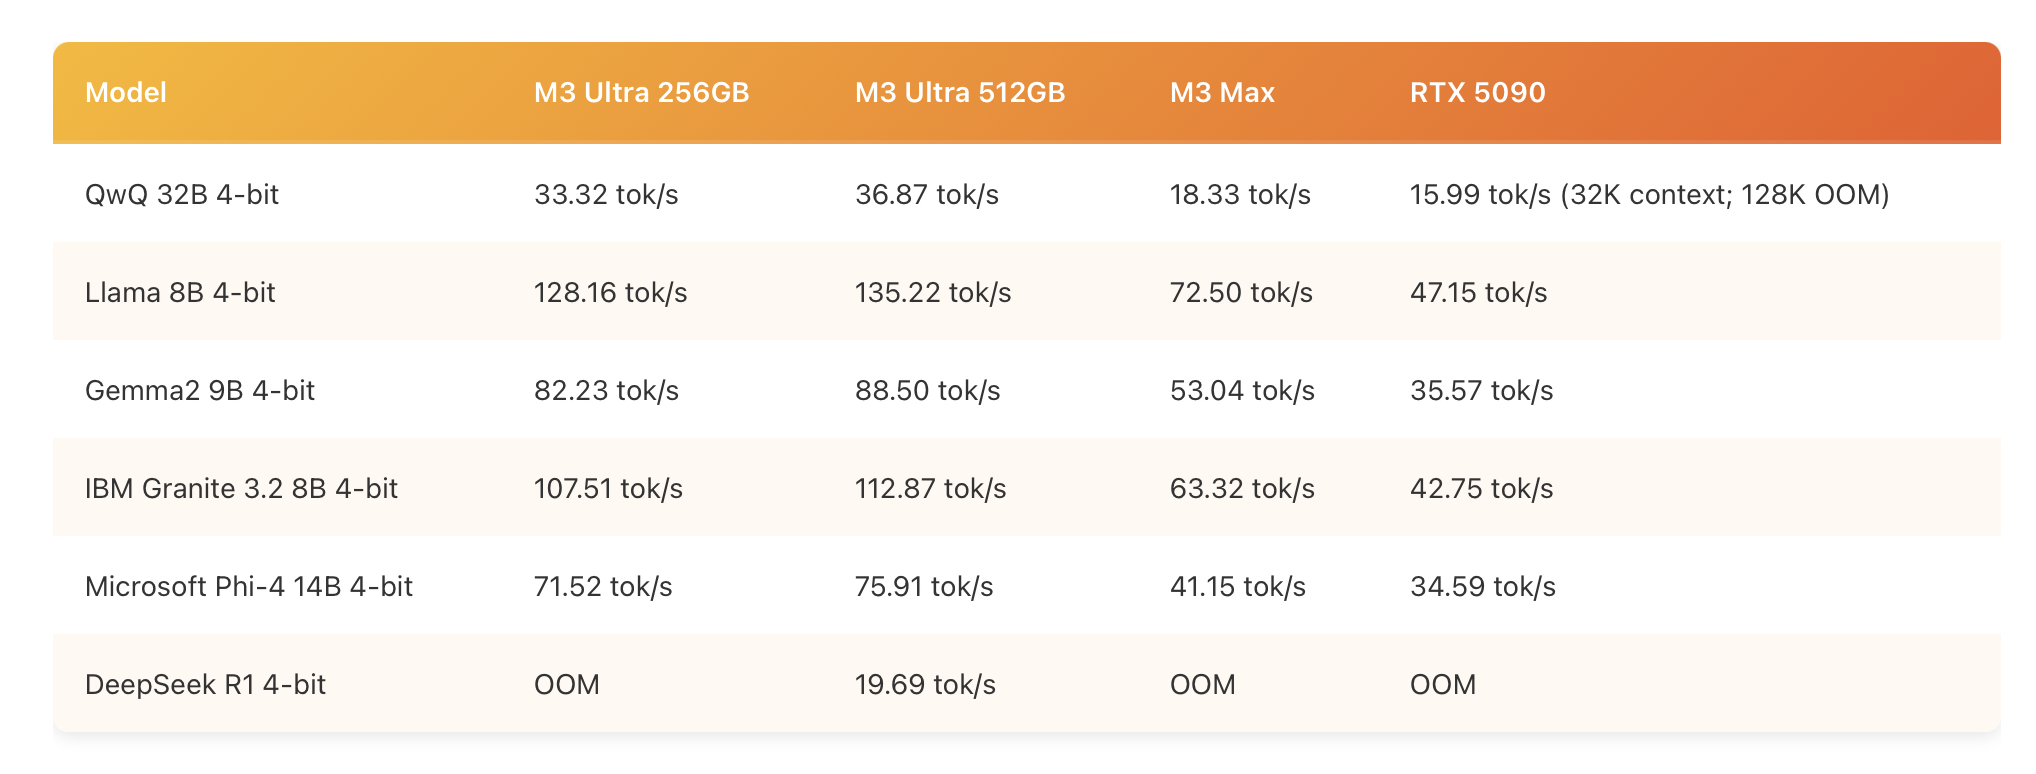Click the 15.99 tok/s 32K context cell
Screen dimensions: 2036x774
(x=1649, y=194)
